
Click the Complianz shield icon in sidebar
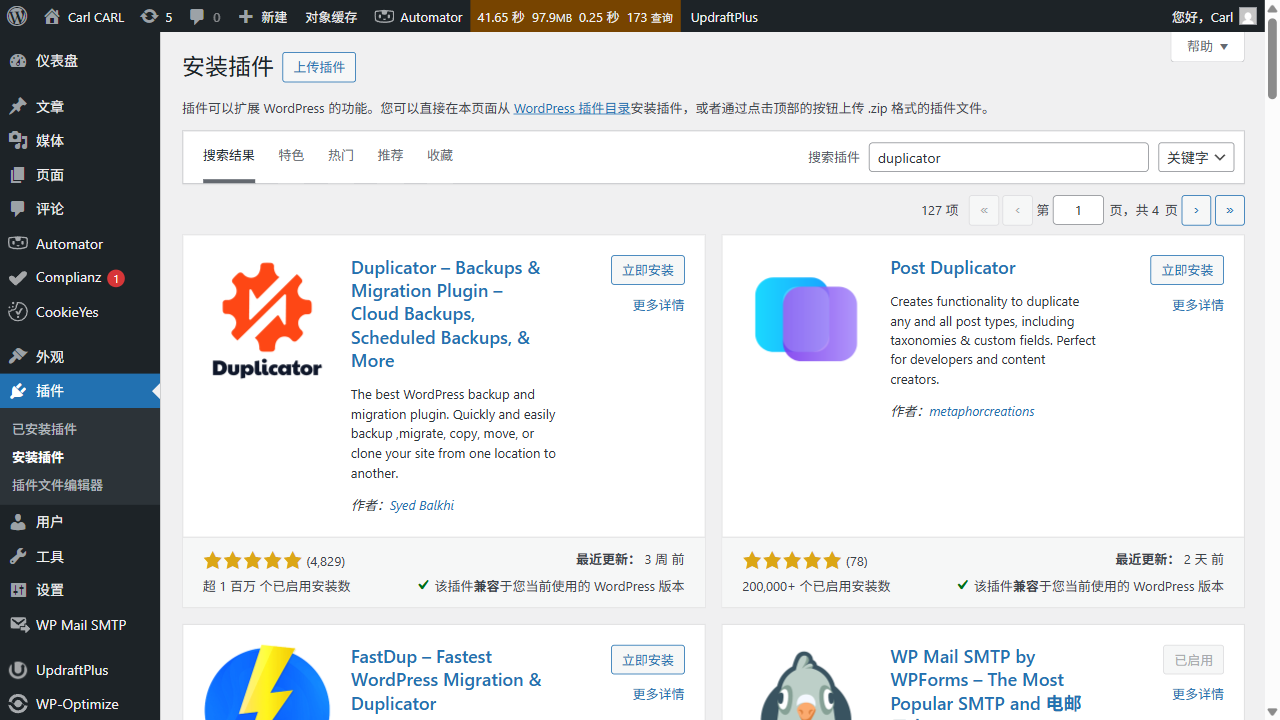click(19, 277)
